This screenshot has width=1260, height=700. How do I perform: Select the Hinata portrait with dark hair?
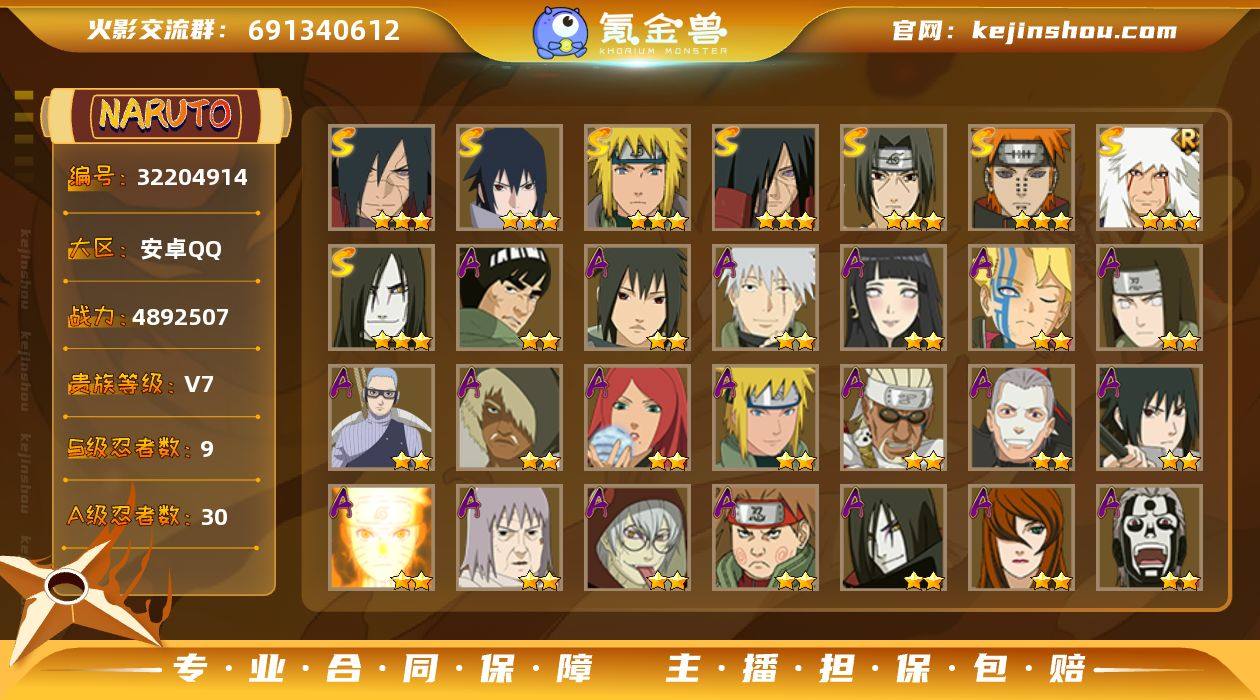[x=894, y=298]
